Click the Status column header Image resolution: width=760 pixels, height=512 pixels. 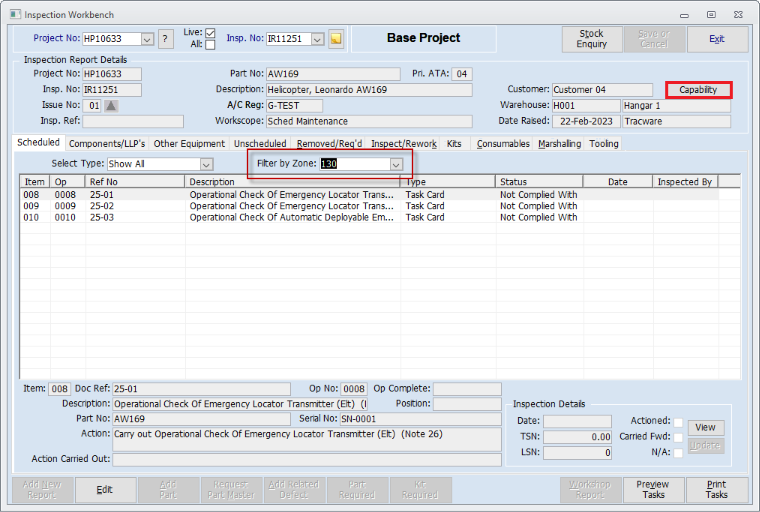click(539, 182)
